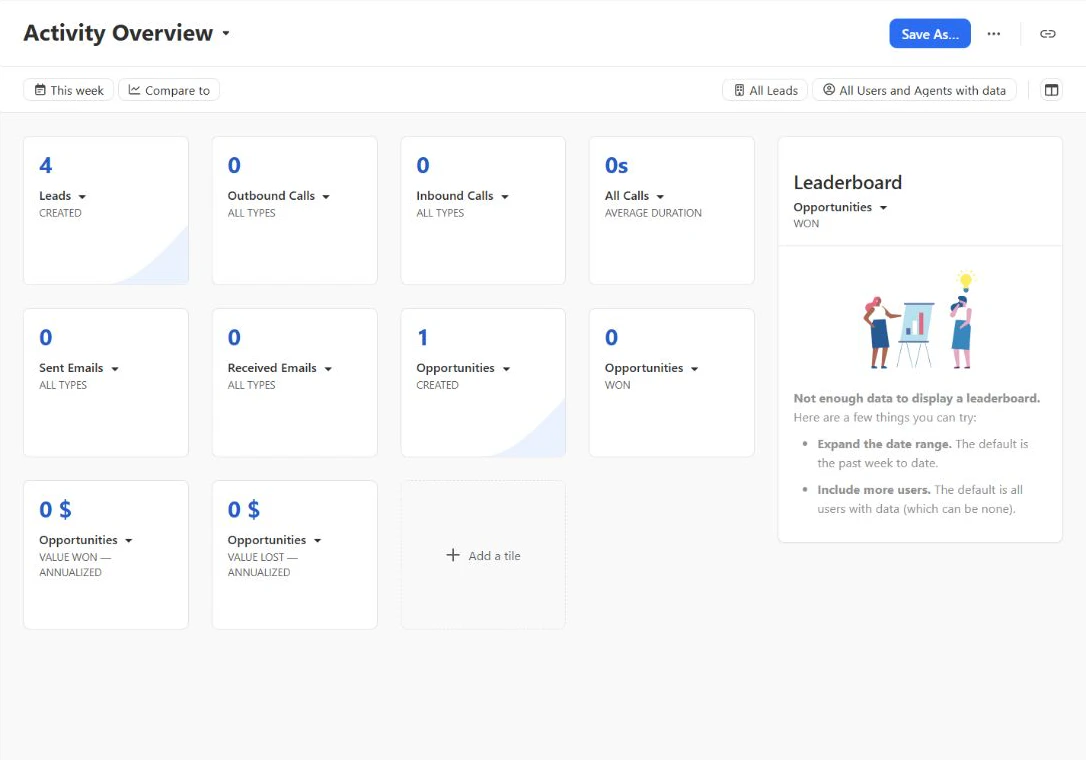This screenshot has height=760, width=1086.
Task: Click the plus icon in Add a tile
Action: click(453, 555)
